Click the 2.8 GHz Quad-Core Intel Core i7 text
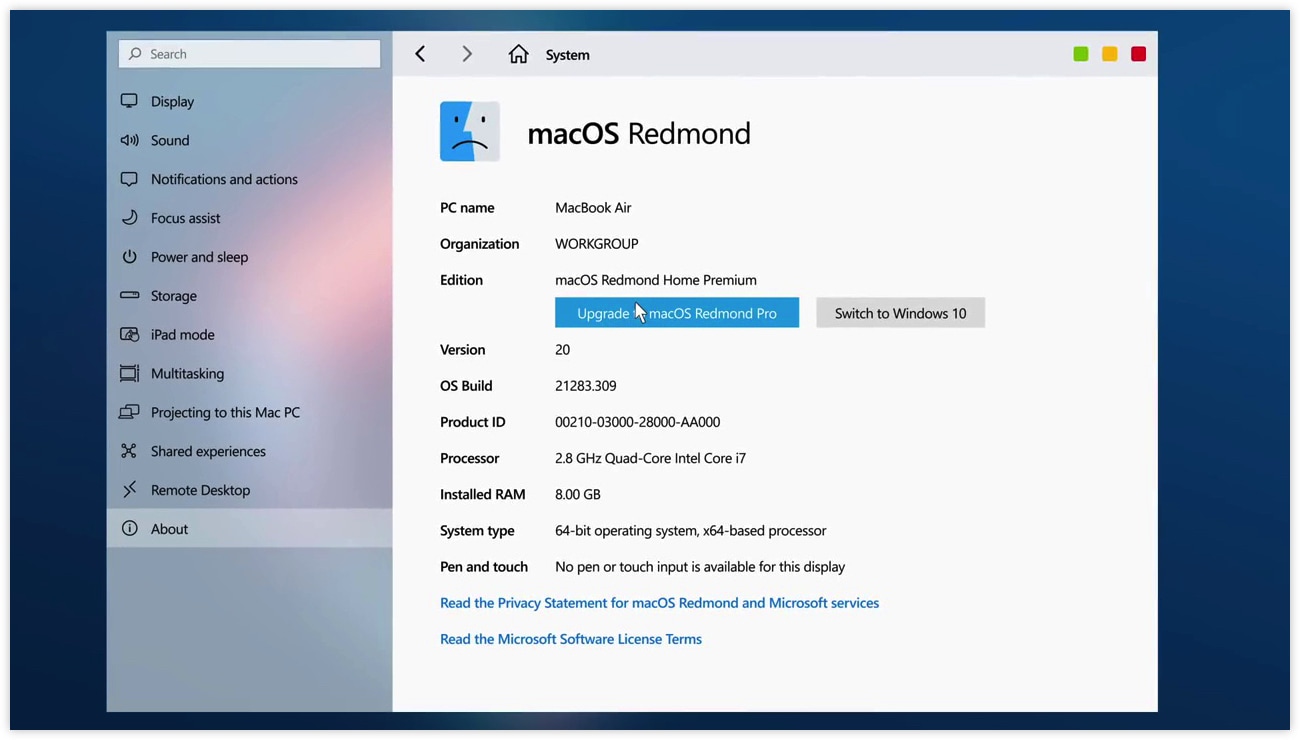This screenshot has width=1300, height=740. click(651, 458)
